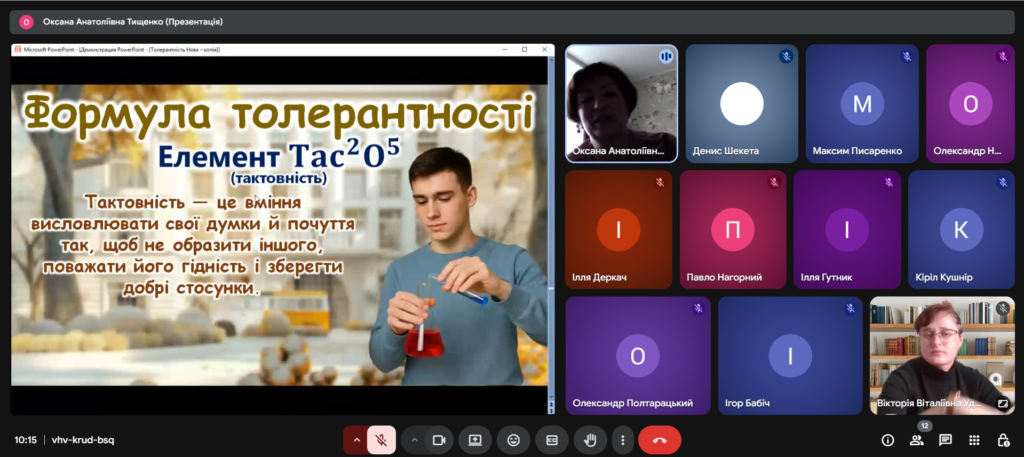Image resolution: width=1024 pixels, height=457 pixels.
Task: Open the chat with everyone panel
Action: 945,440
